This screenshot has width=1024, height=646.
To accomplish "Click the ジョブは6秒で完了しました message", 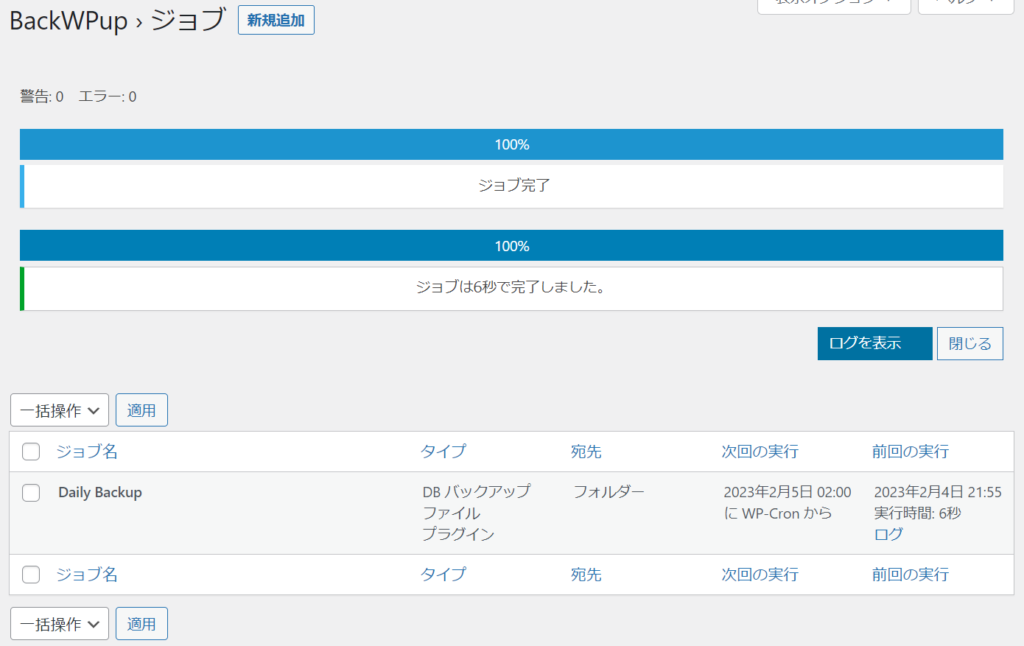I will 511,287.
